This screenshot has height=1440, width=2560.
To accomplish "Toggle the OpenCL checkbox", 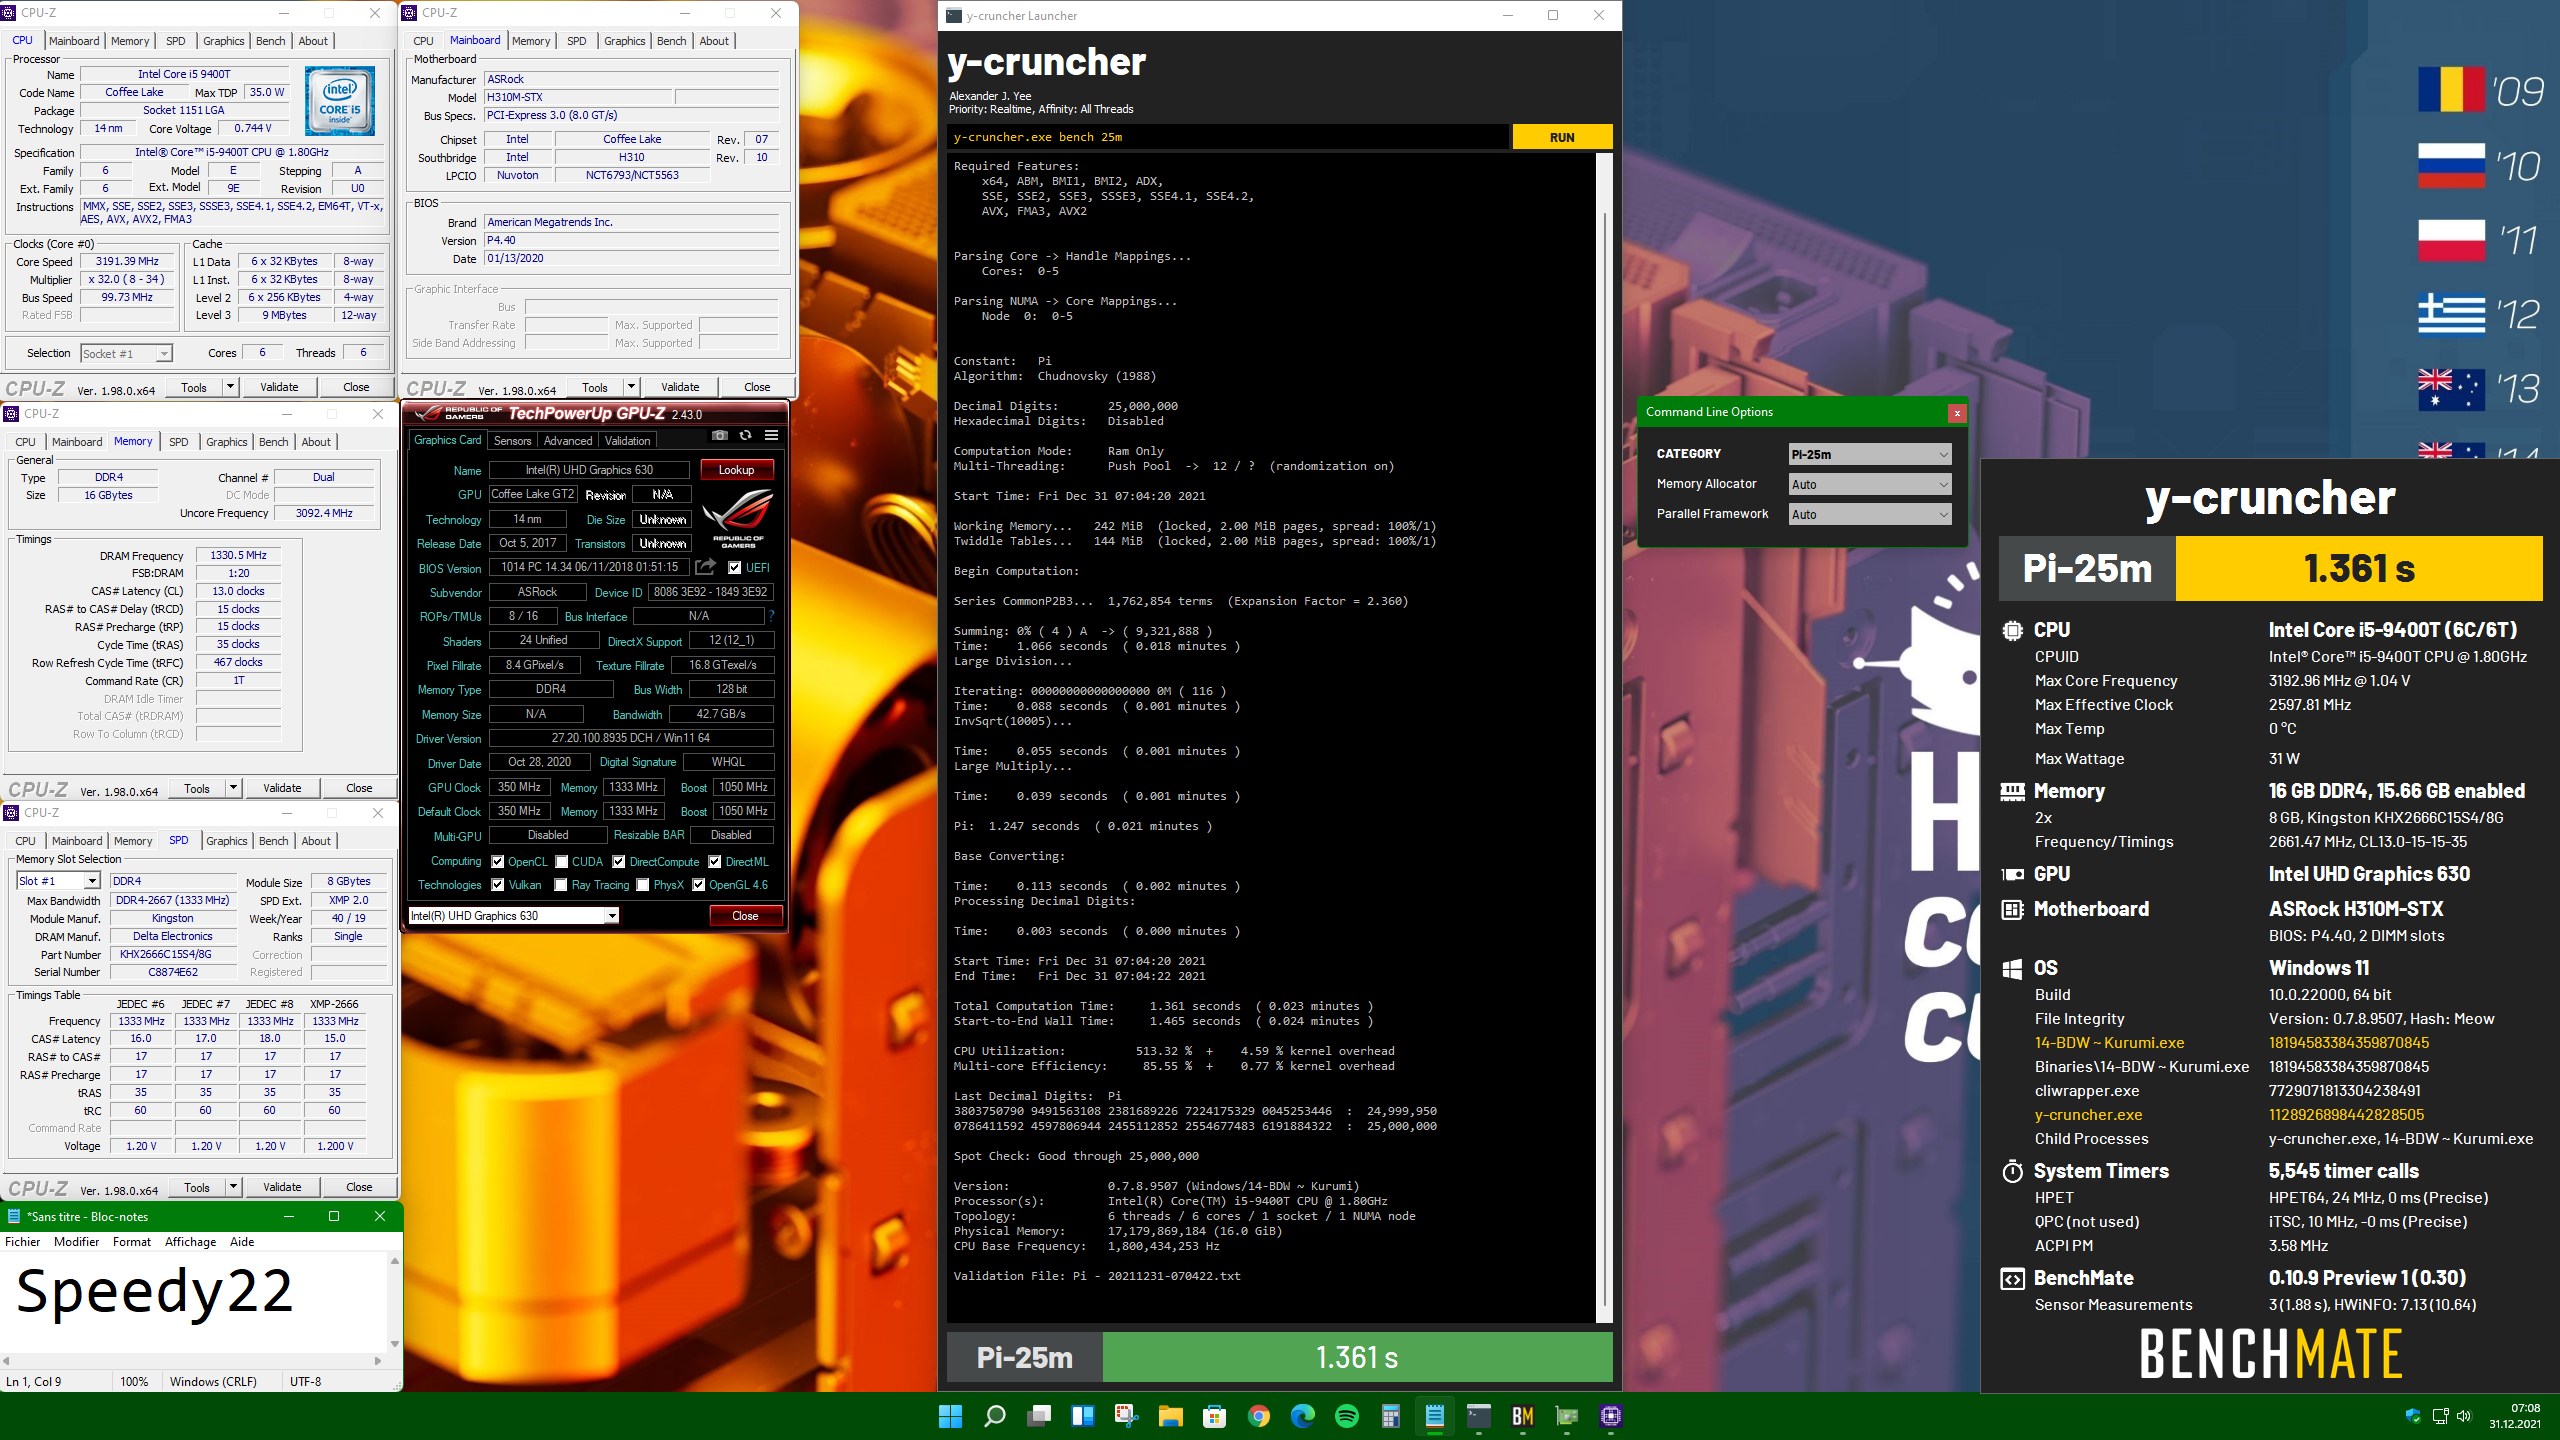I will [x=497, y=861].
